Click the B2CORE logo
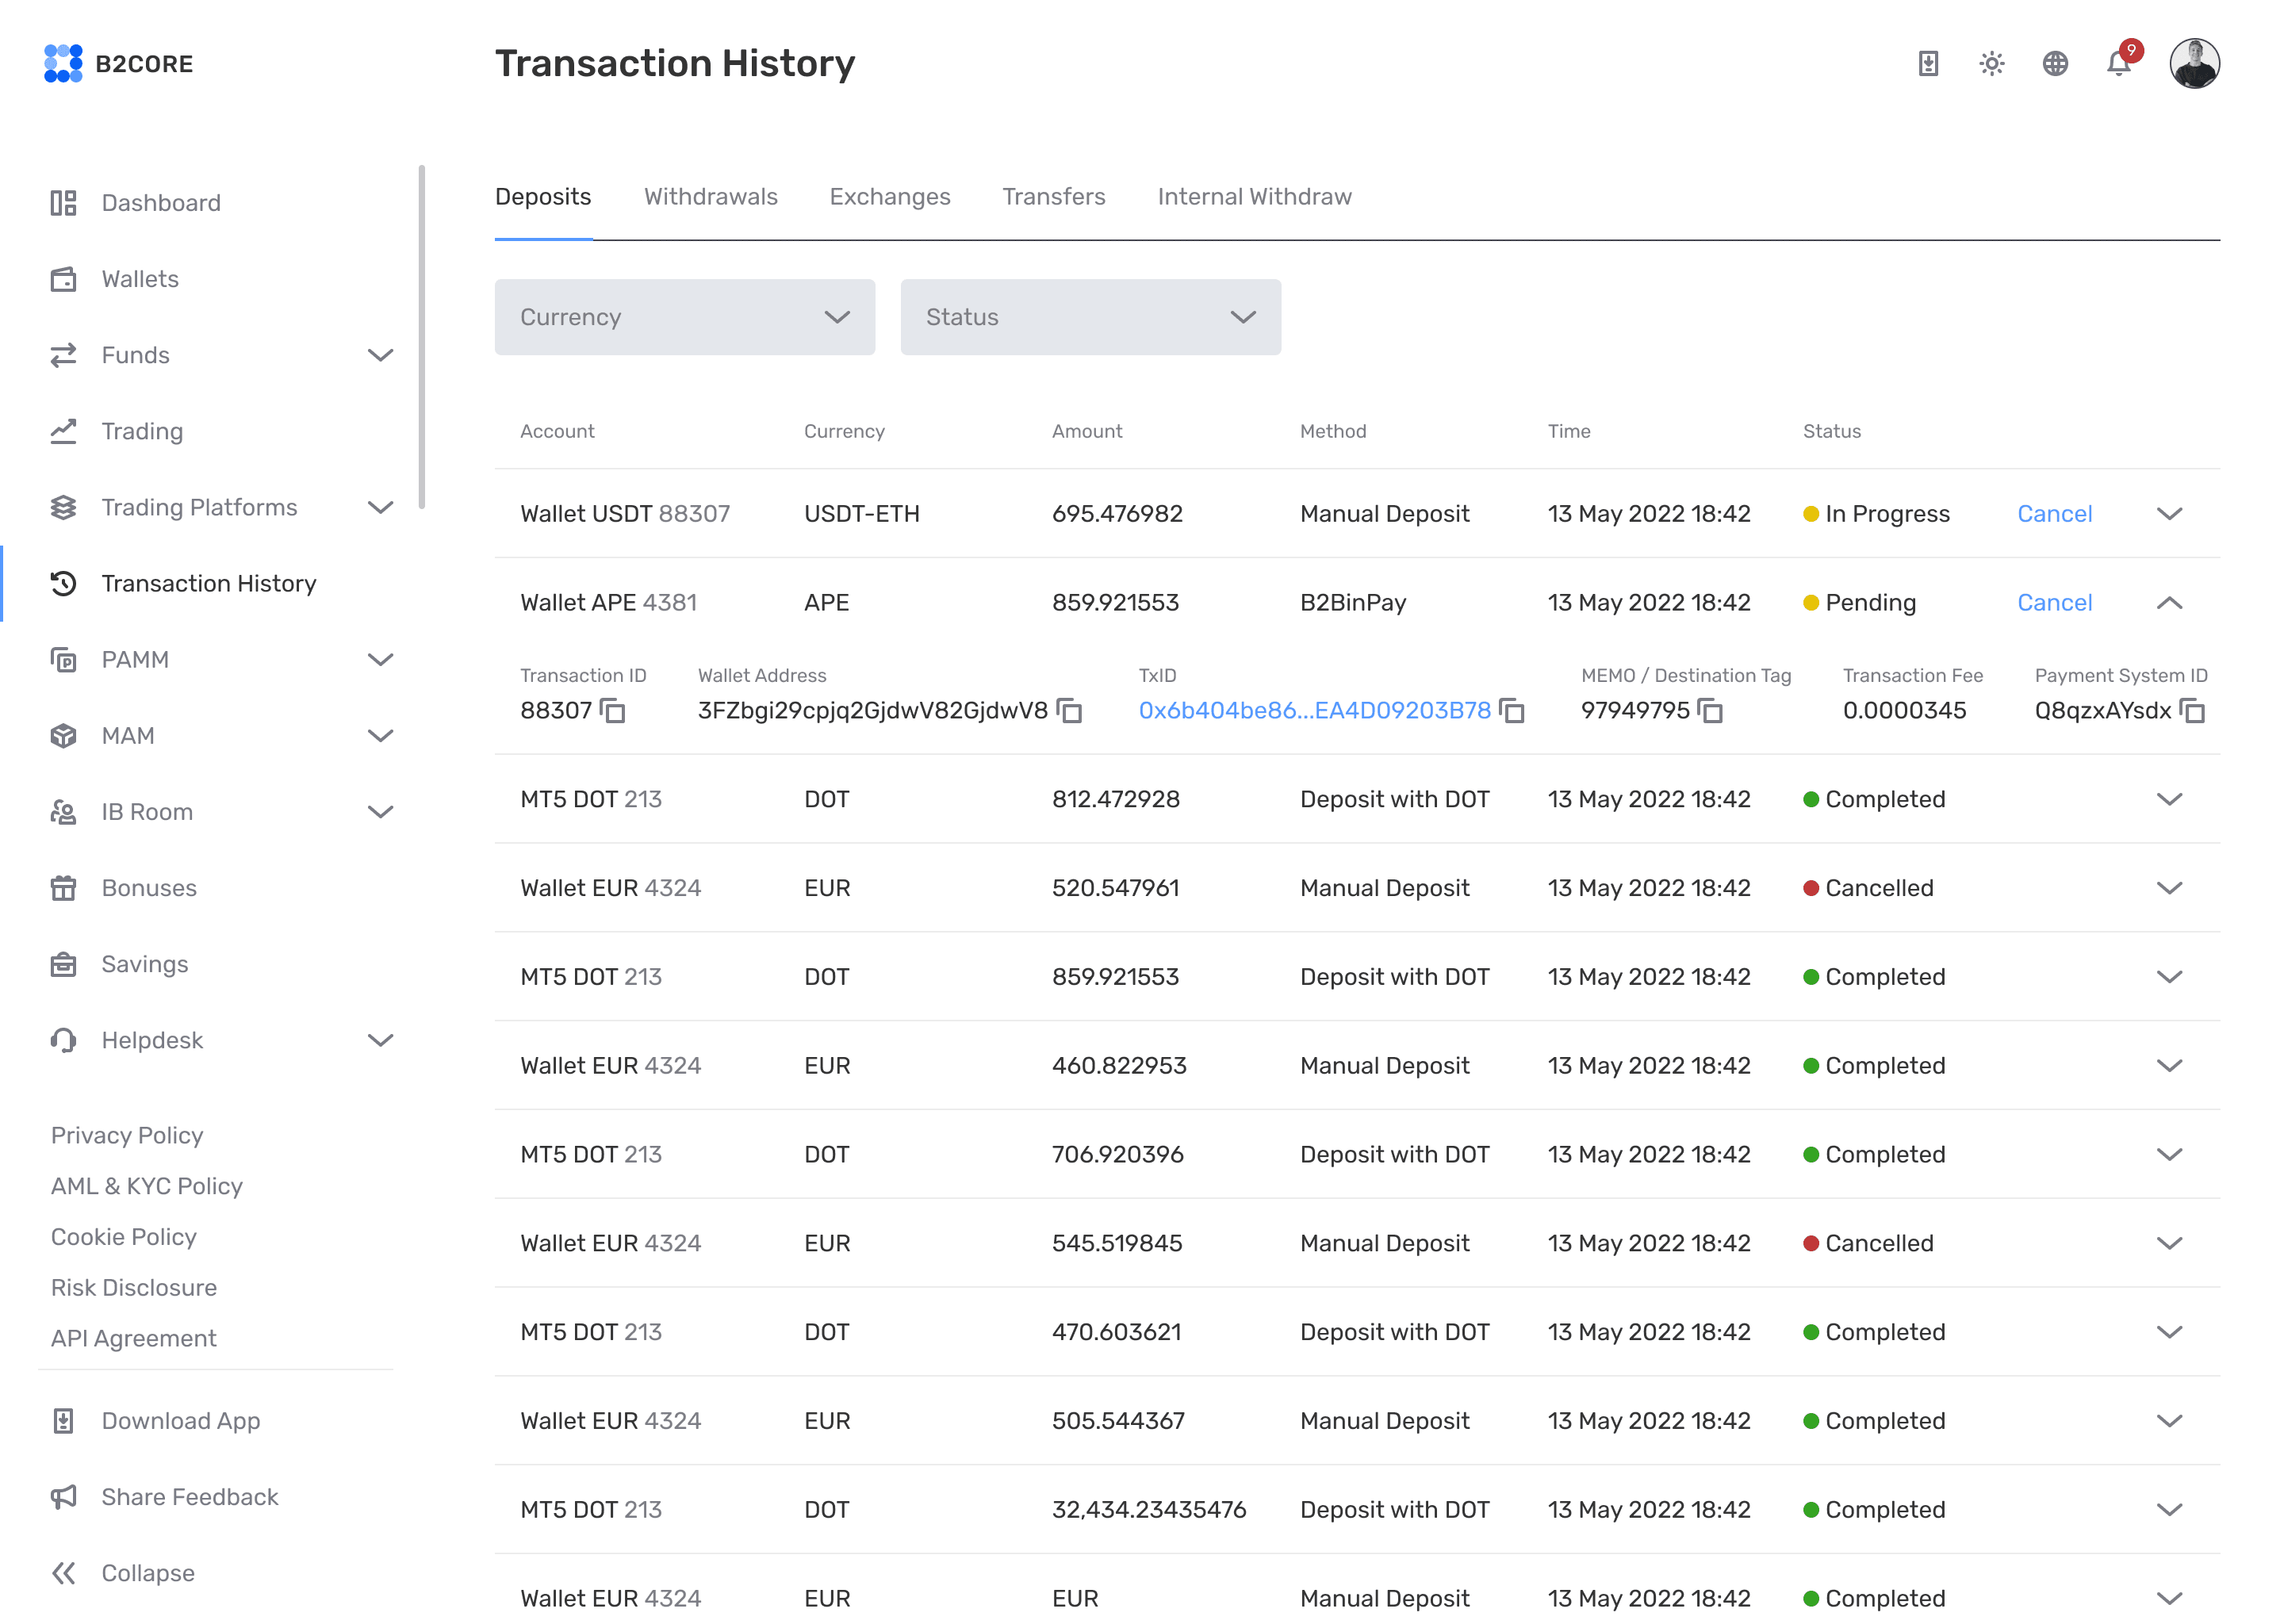Image resolution: width=2284 pixels, height=1624 pixels. pos(118,63)
